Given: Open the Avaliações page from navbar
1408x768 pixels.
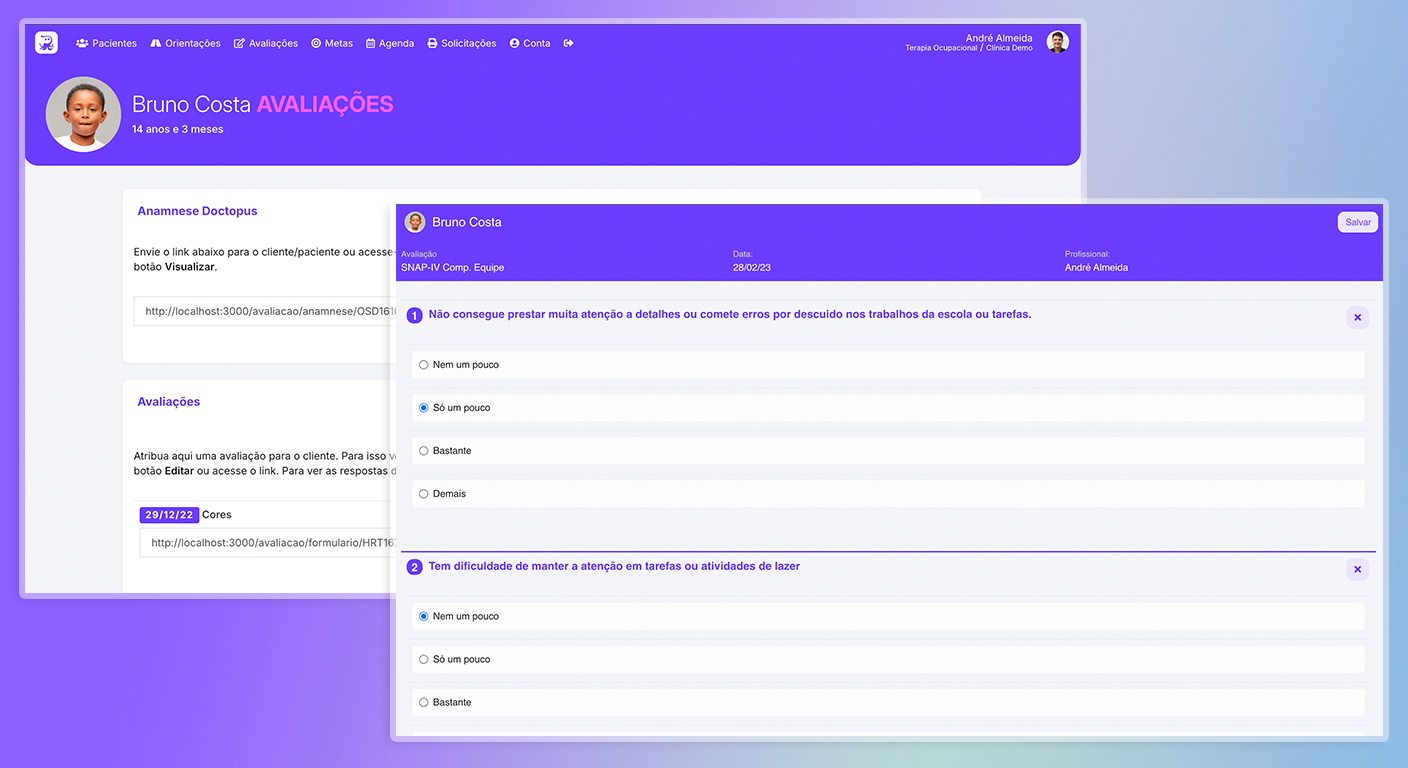Looking at the screenshot, I should click(266, 43).
